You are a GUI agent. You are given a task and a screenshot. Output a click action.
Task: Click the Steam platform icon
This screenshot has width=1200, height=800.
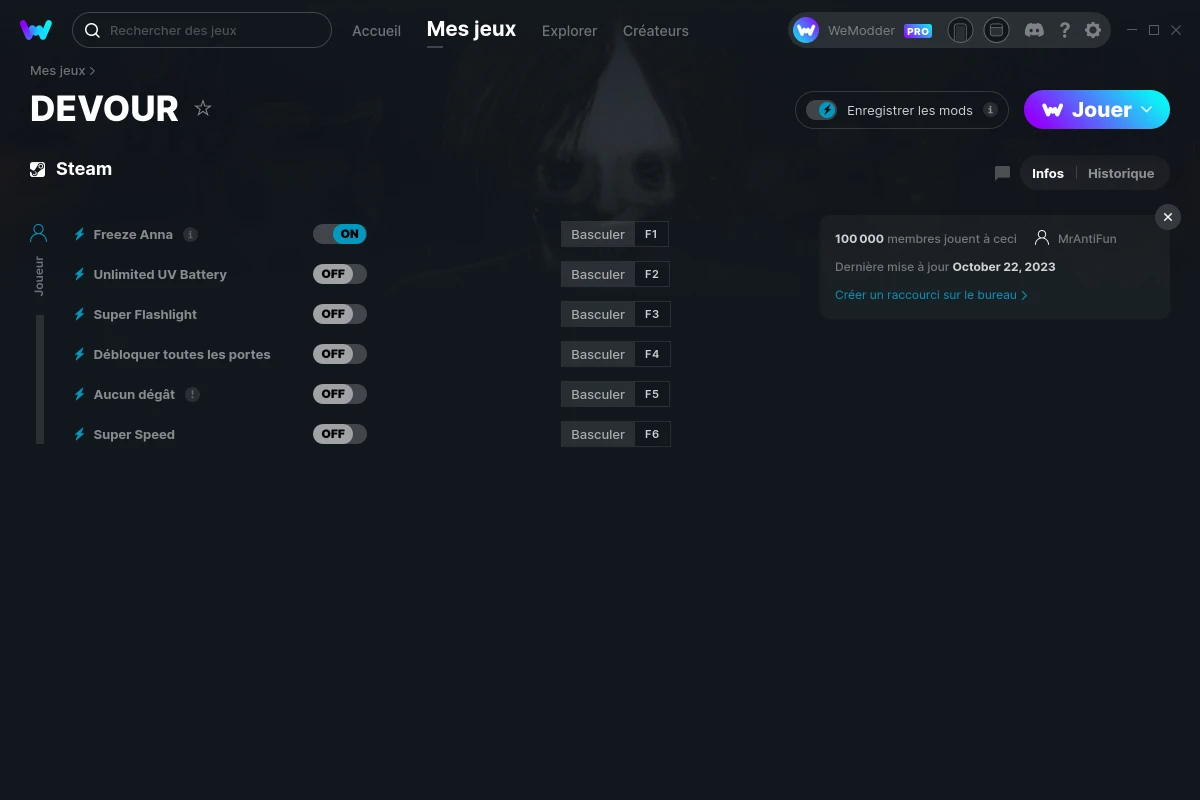[x=38, y=169]
